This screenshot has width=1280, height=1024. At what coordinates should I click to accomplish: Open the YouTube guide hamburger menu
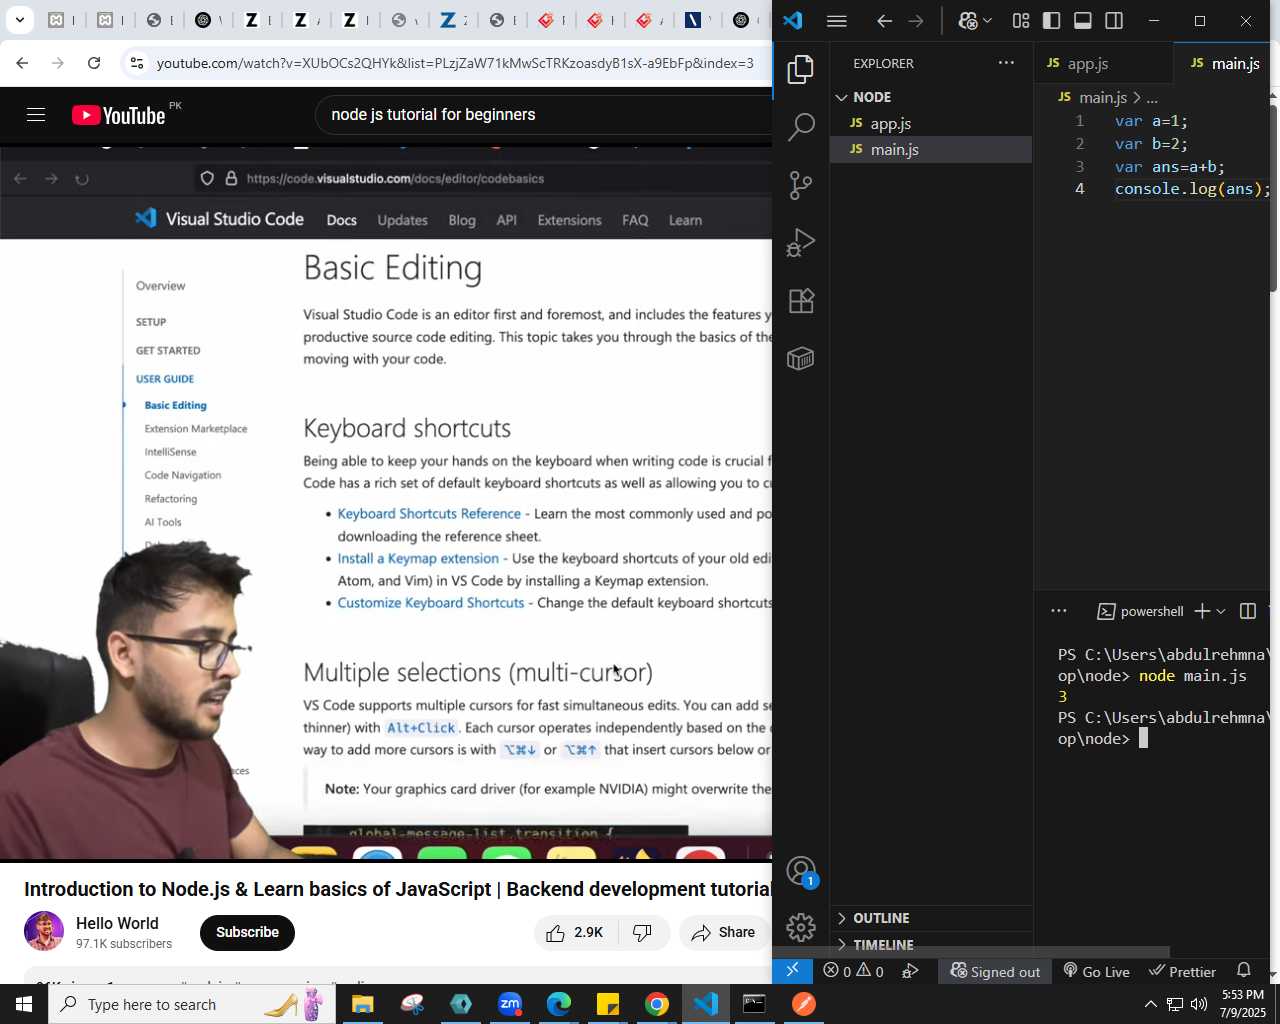36,115
